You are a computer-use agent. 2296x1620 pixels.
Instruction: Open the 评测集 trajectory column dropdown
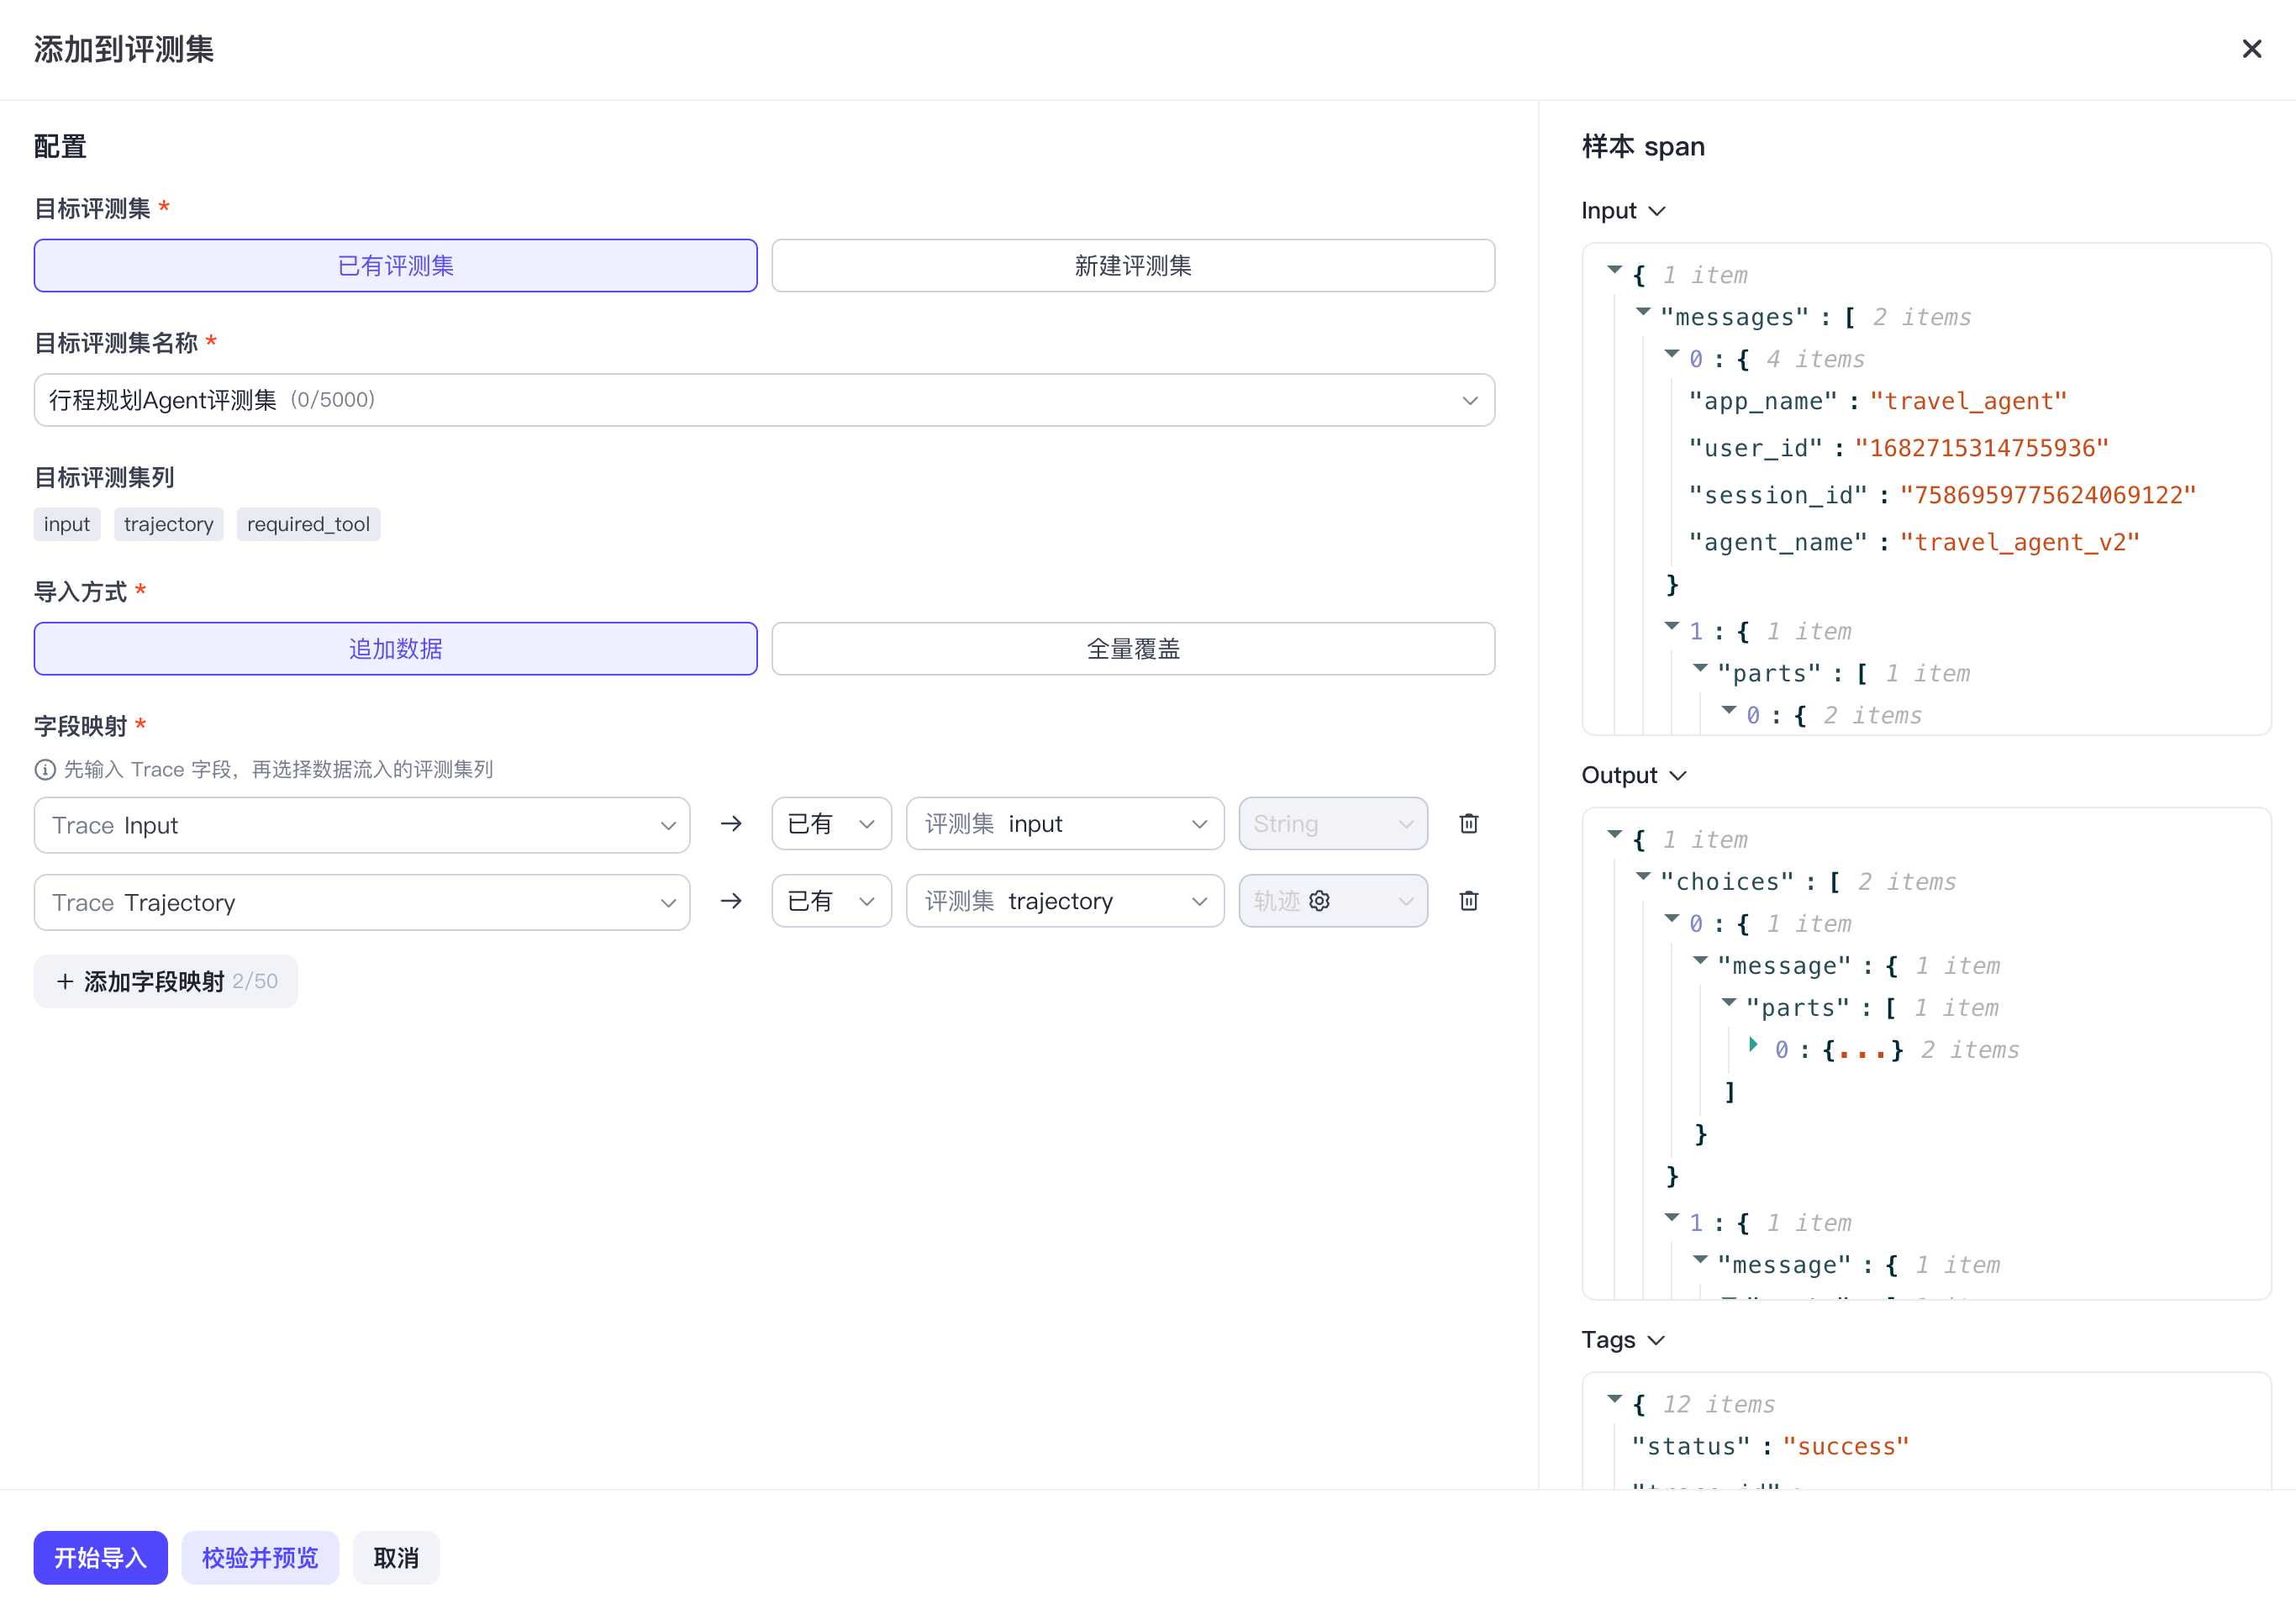[1065, 901]
